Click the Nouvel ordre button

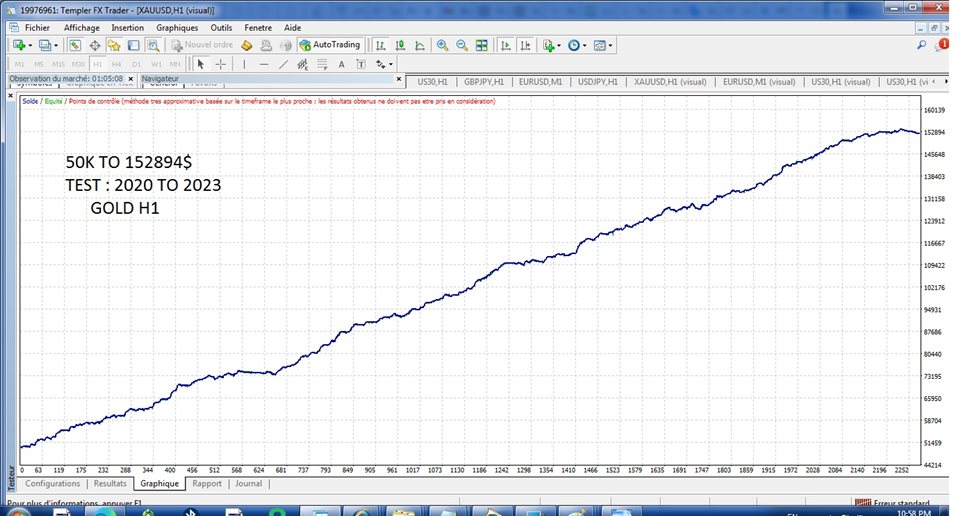202,45
